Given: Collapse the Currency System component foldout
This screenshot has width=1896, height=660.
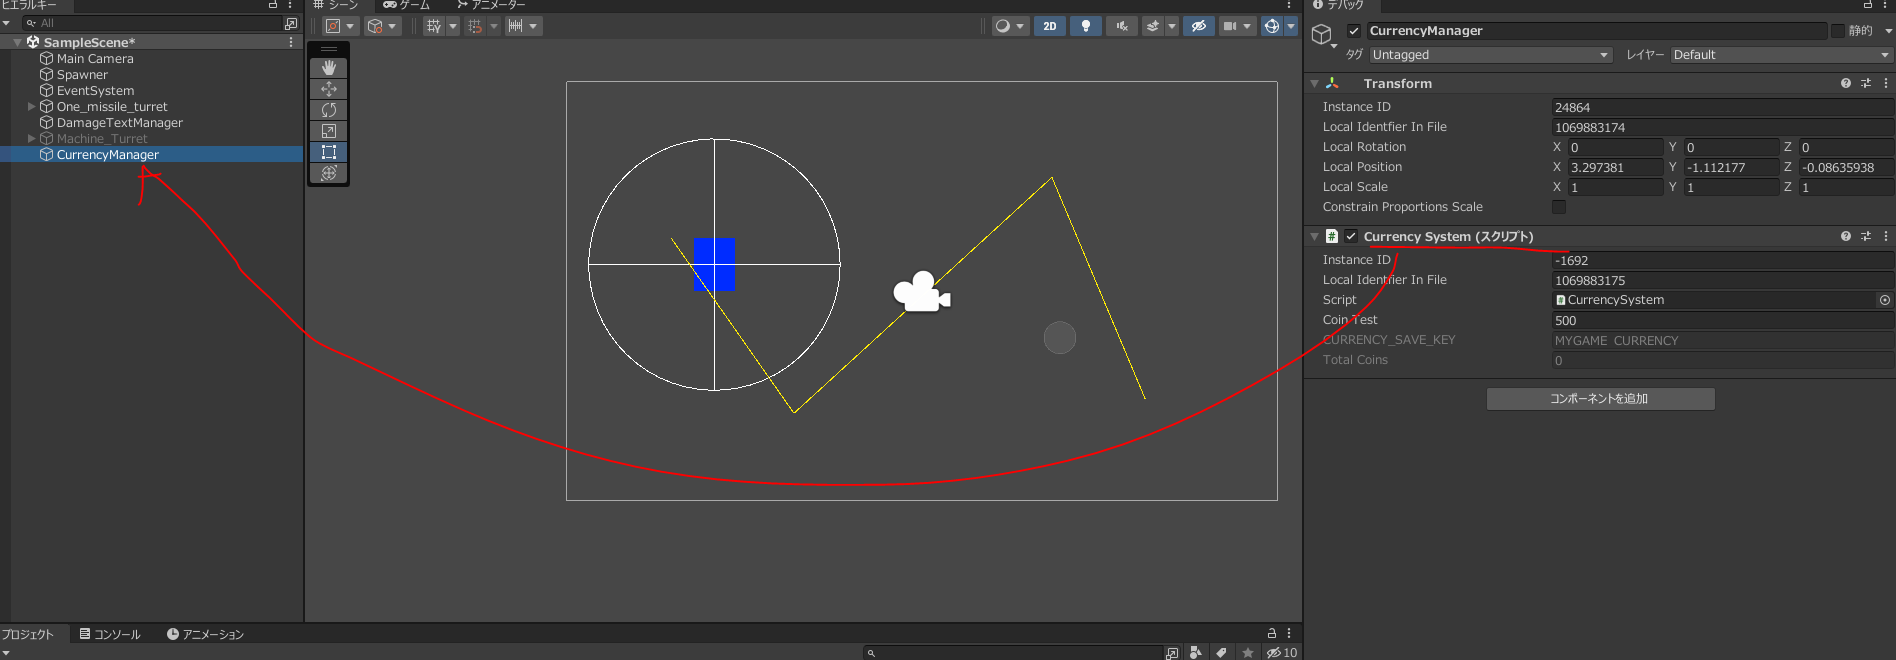Looking at the screenshot, I should point(1314,236).
